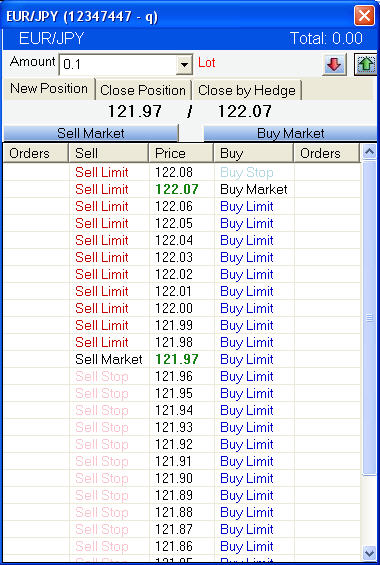Click the Sell column header
The height and width of the screenshot is (565, 380).
(108, 153)
